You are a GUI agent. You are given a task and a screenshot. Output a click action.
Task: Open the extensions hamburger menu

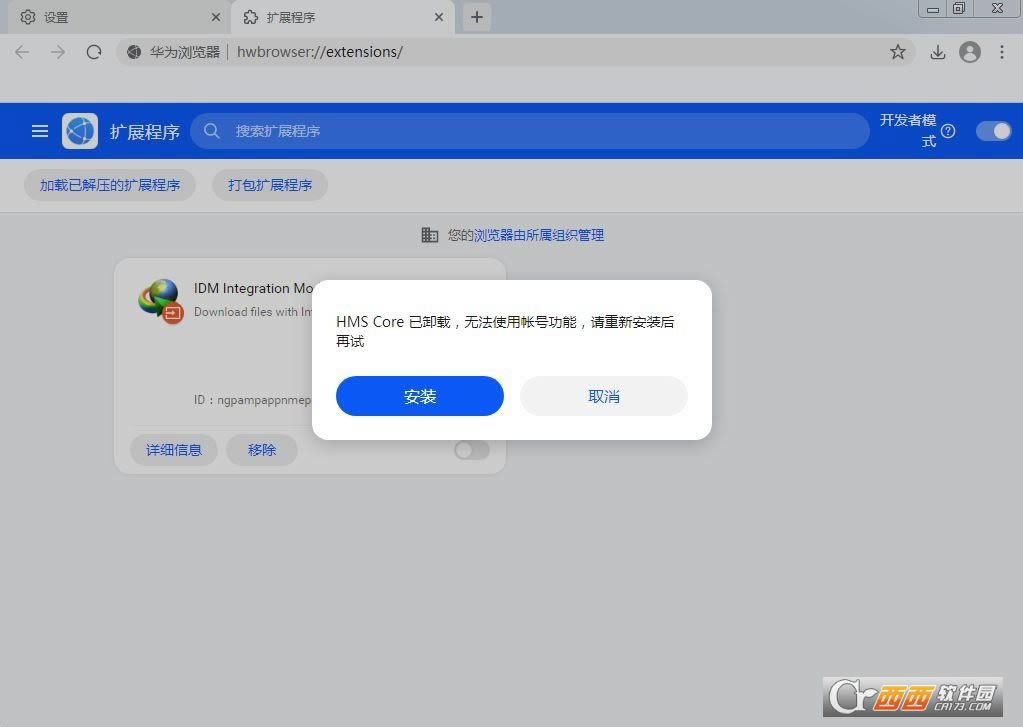point(40,131)
